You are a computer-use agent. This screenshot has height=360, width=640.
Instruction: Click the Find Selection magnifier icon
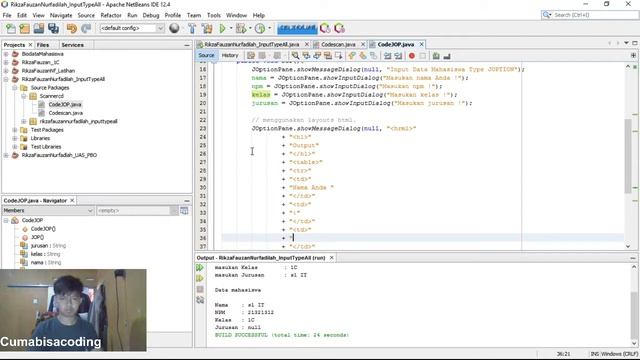pos(295,56)
